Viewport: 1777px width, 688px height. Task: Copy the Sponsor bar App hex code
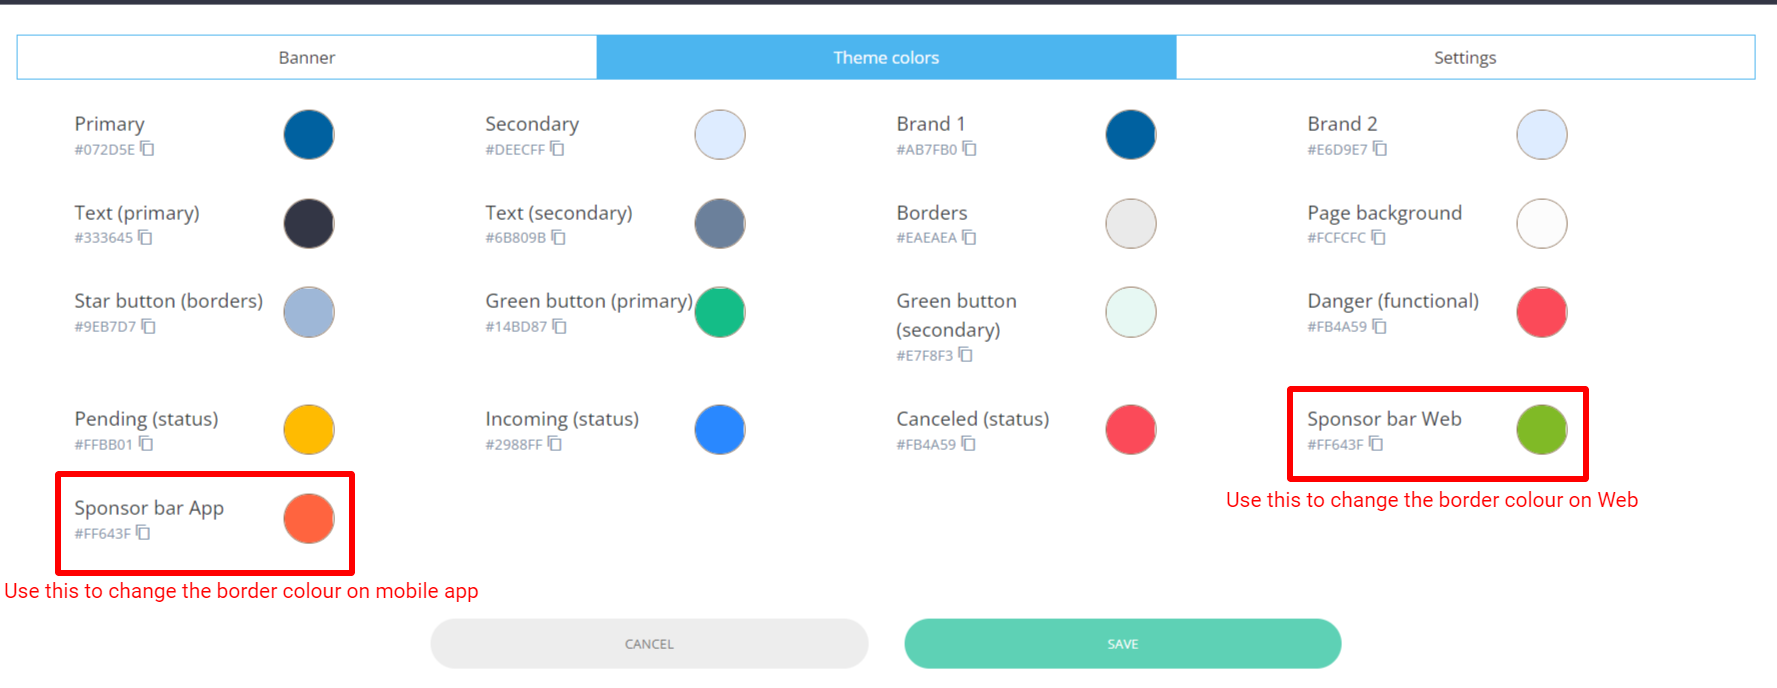pyautogui.click(x=143, y=533)
